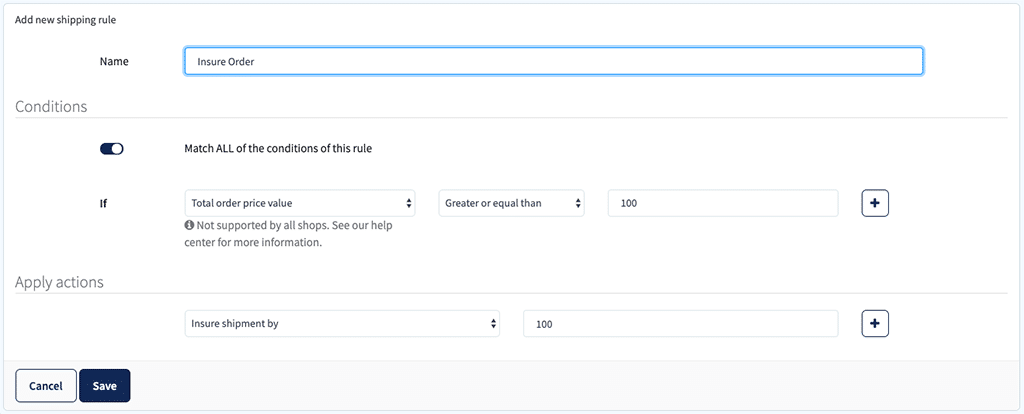Click the Name field containing Insure Order
This screenshot has width=1024, height=414.
tap(554, 61)
